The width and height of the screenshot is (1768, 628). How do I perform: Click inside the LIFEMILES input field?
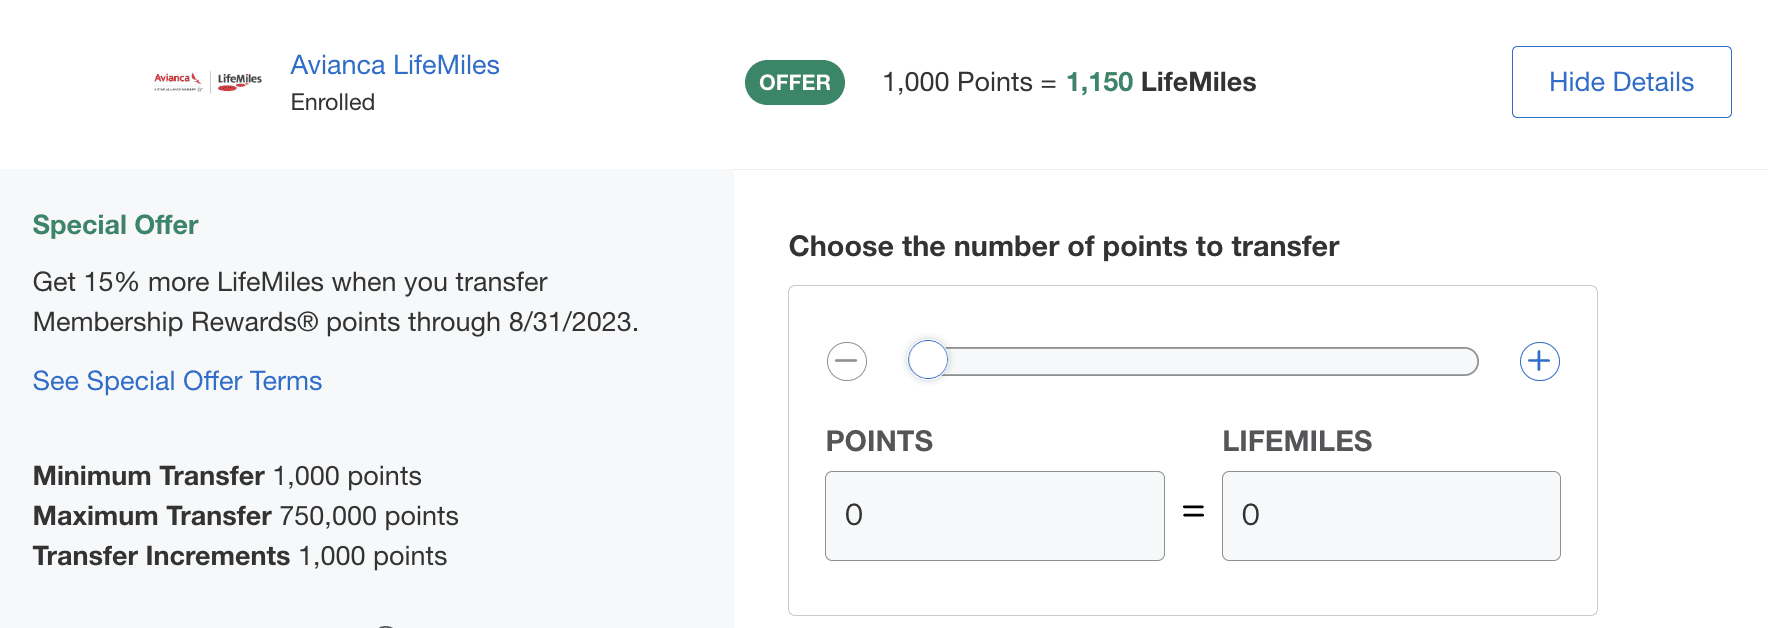coord(1390,516)
